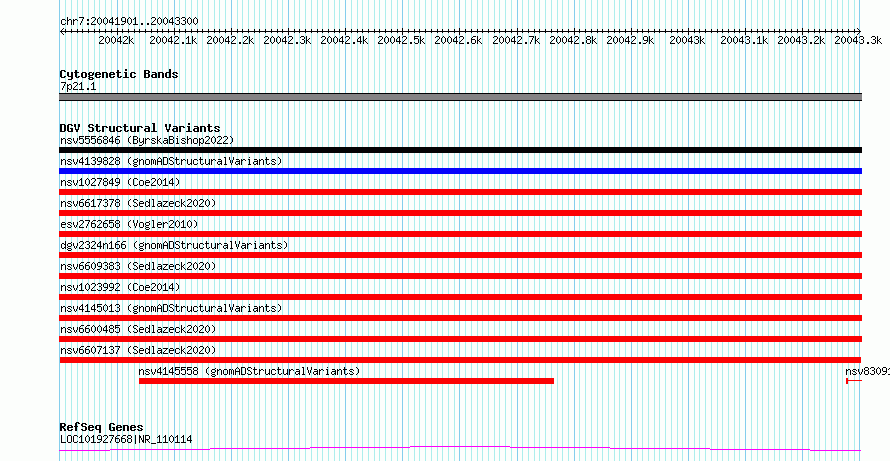Viewport: 890px width, 461px height.
Task: Select variant label nsv4145558 (gnomADStructuralVariants)
Action: 250,371
